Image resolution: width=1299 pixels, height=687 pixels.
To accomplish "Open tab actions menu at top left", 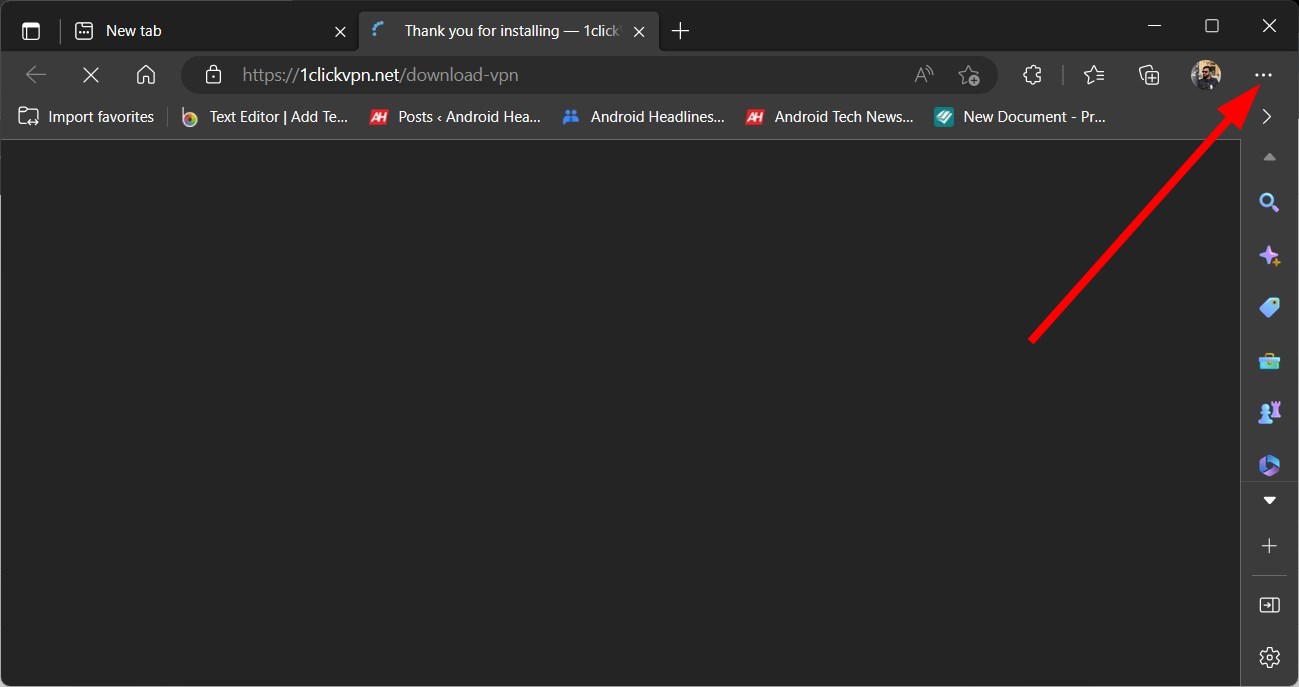I will point(31,29).
